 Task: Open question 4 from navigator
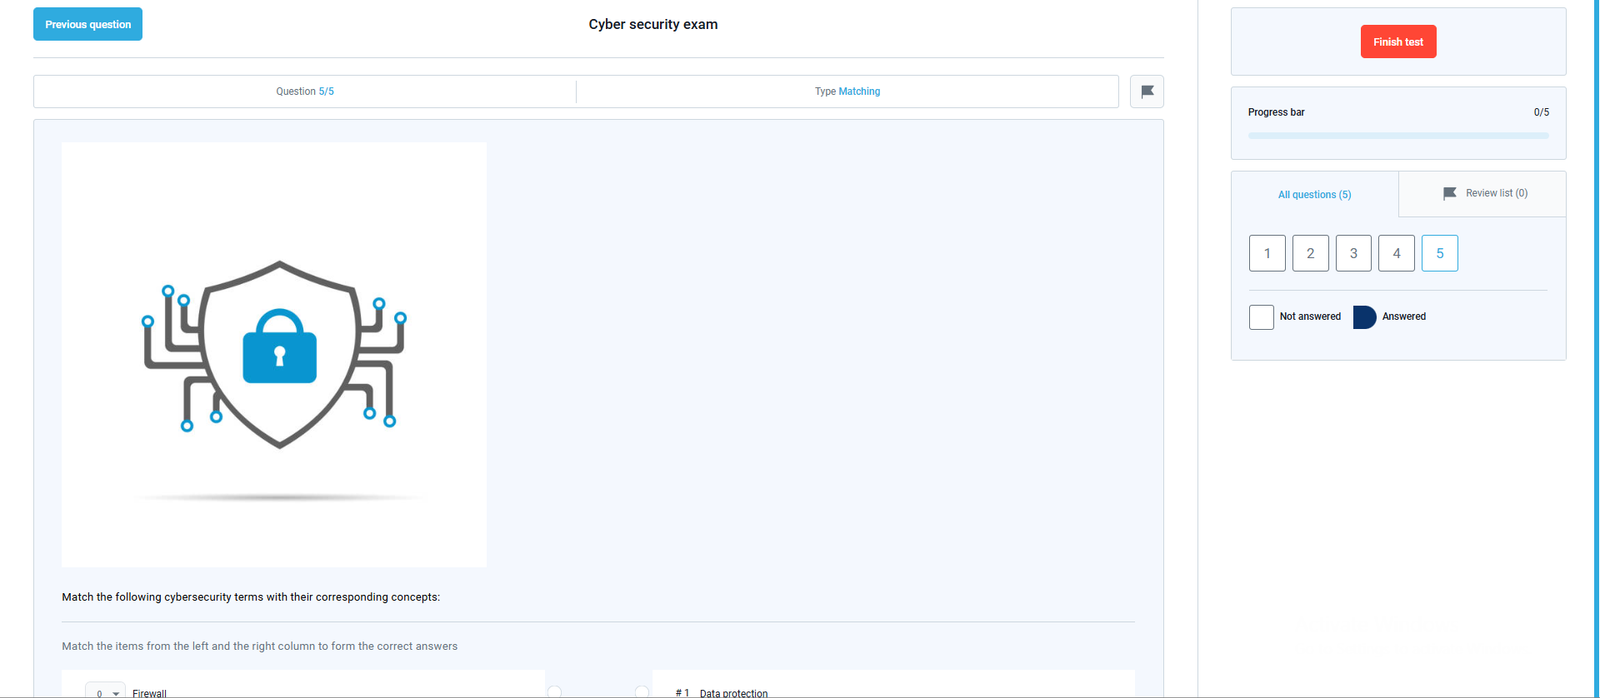tap(1396, 253)
